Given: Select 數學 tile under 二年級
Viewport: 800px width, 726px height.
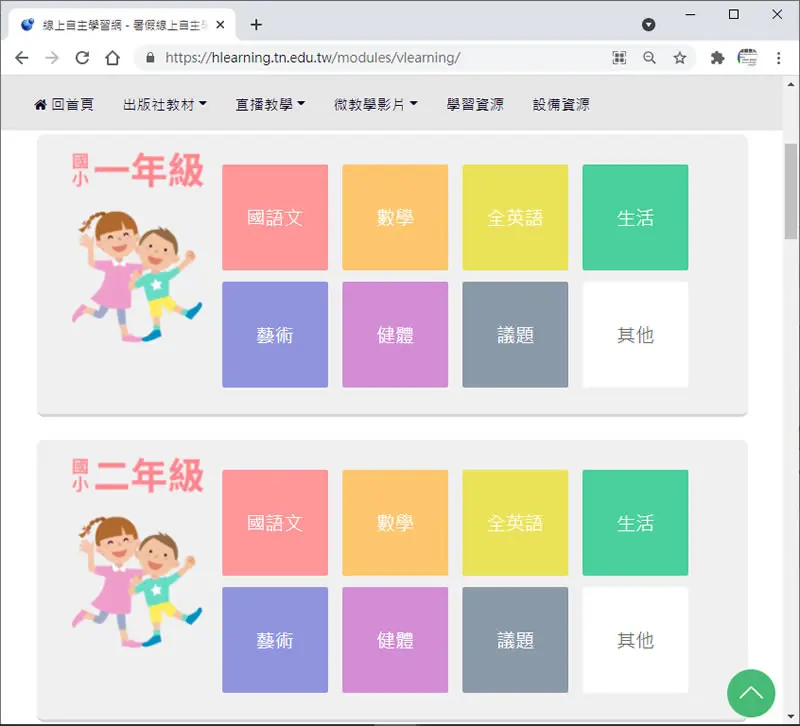Looking at the screenshot, I should (395, 522).
